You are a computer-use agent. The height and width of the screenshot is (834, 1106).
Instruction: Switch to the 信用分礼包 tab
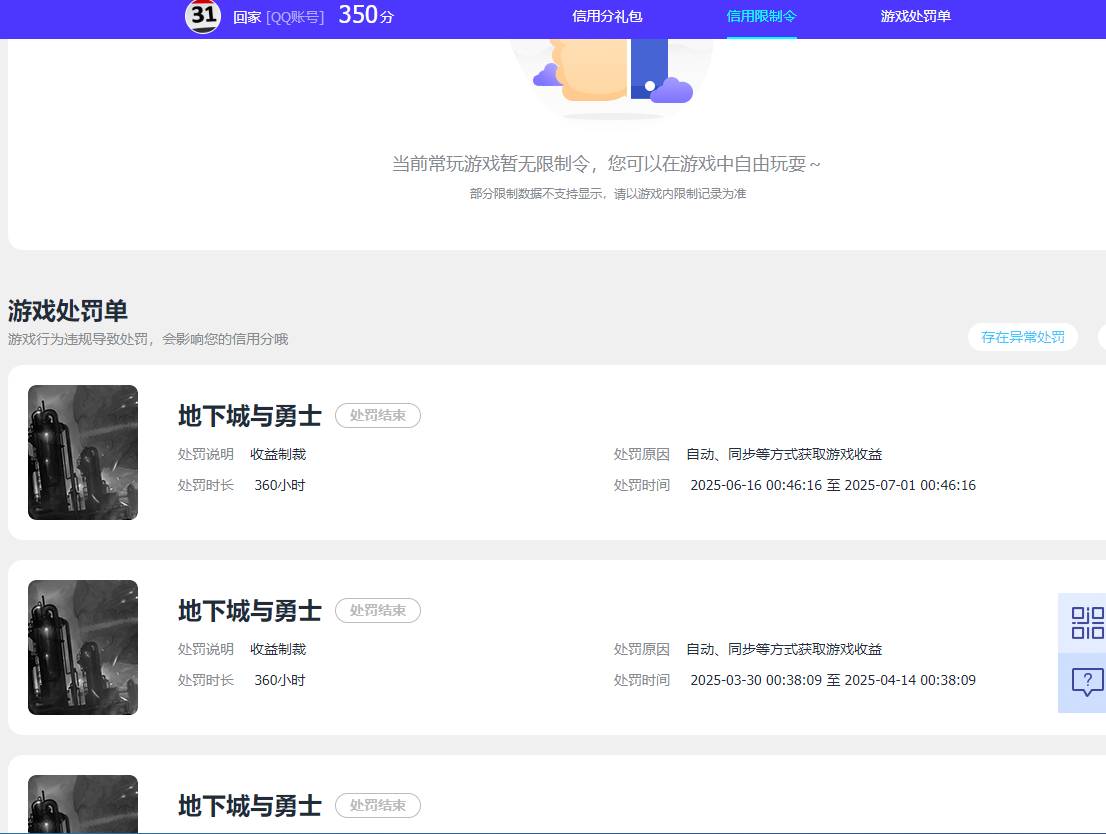point(607,16)
